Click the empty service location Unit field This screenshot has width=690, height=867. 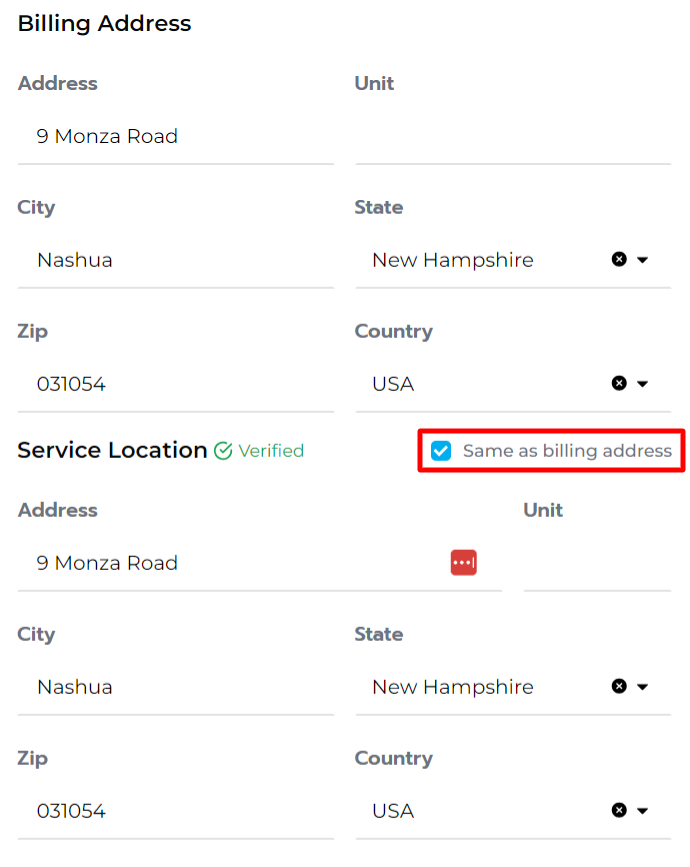(597, 563)
